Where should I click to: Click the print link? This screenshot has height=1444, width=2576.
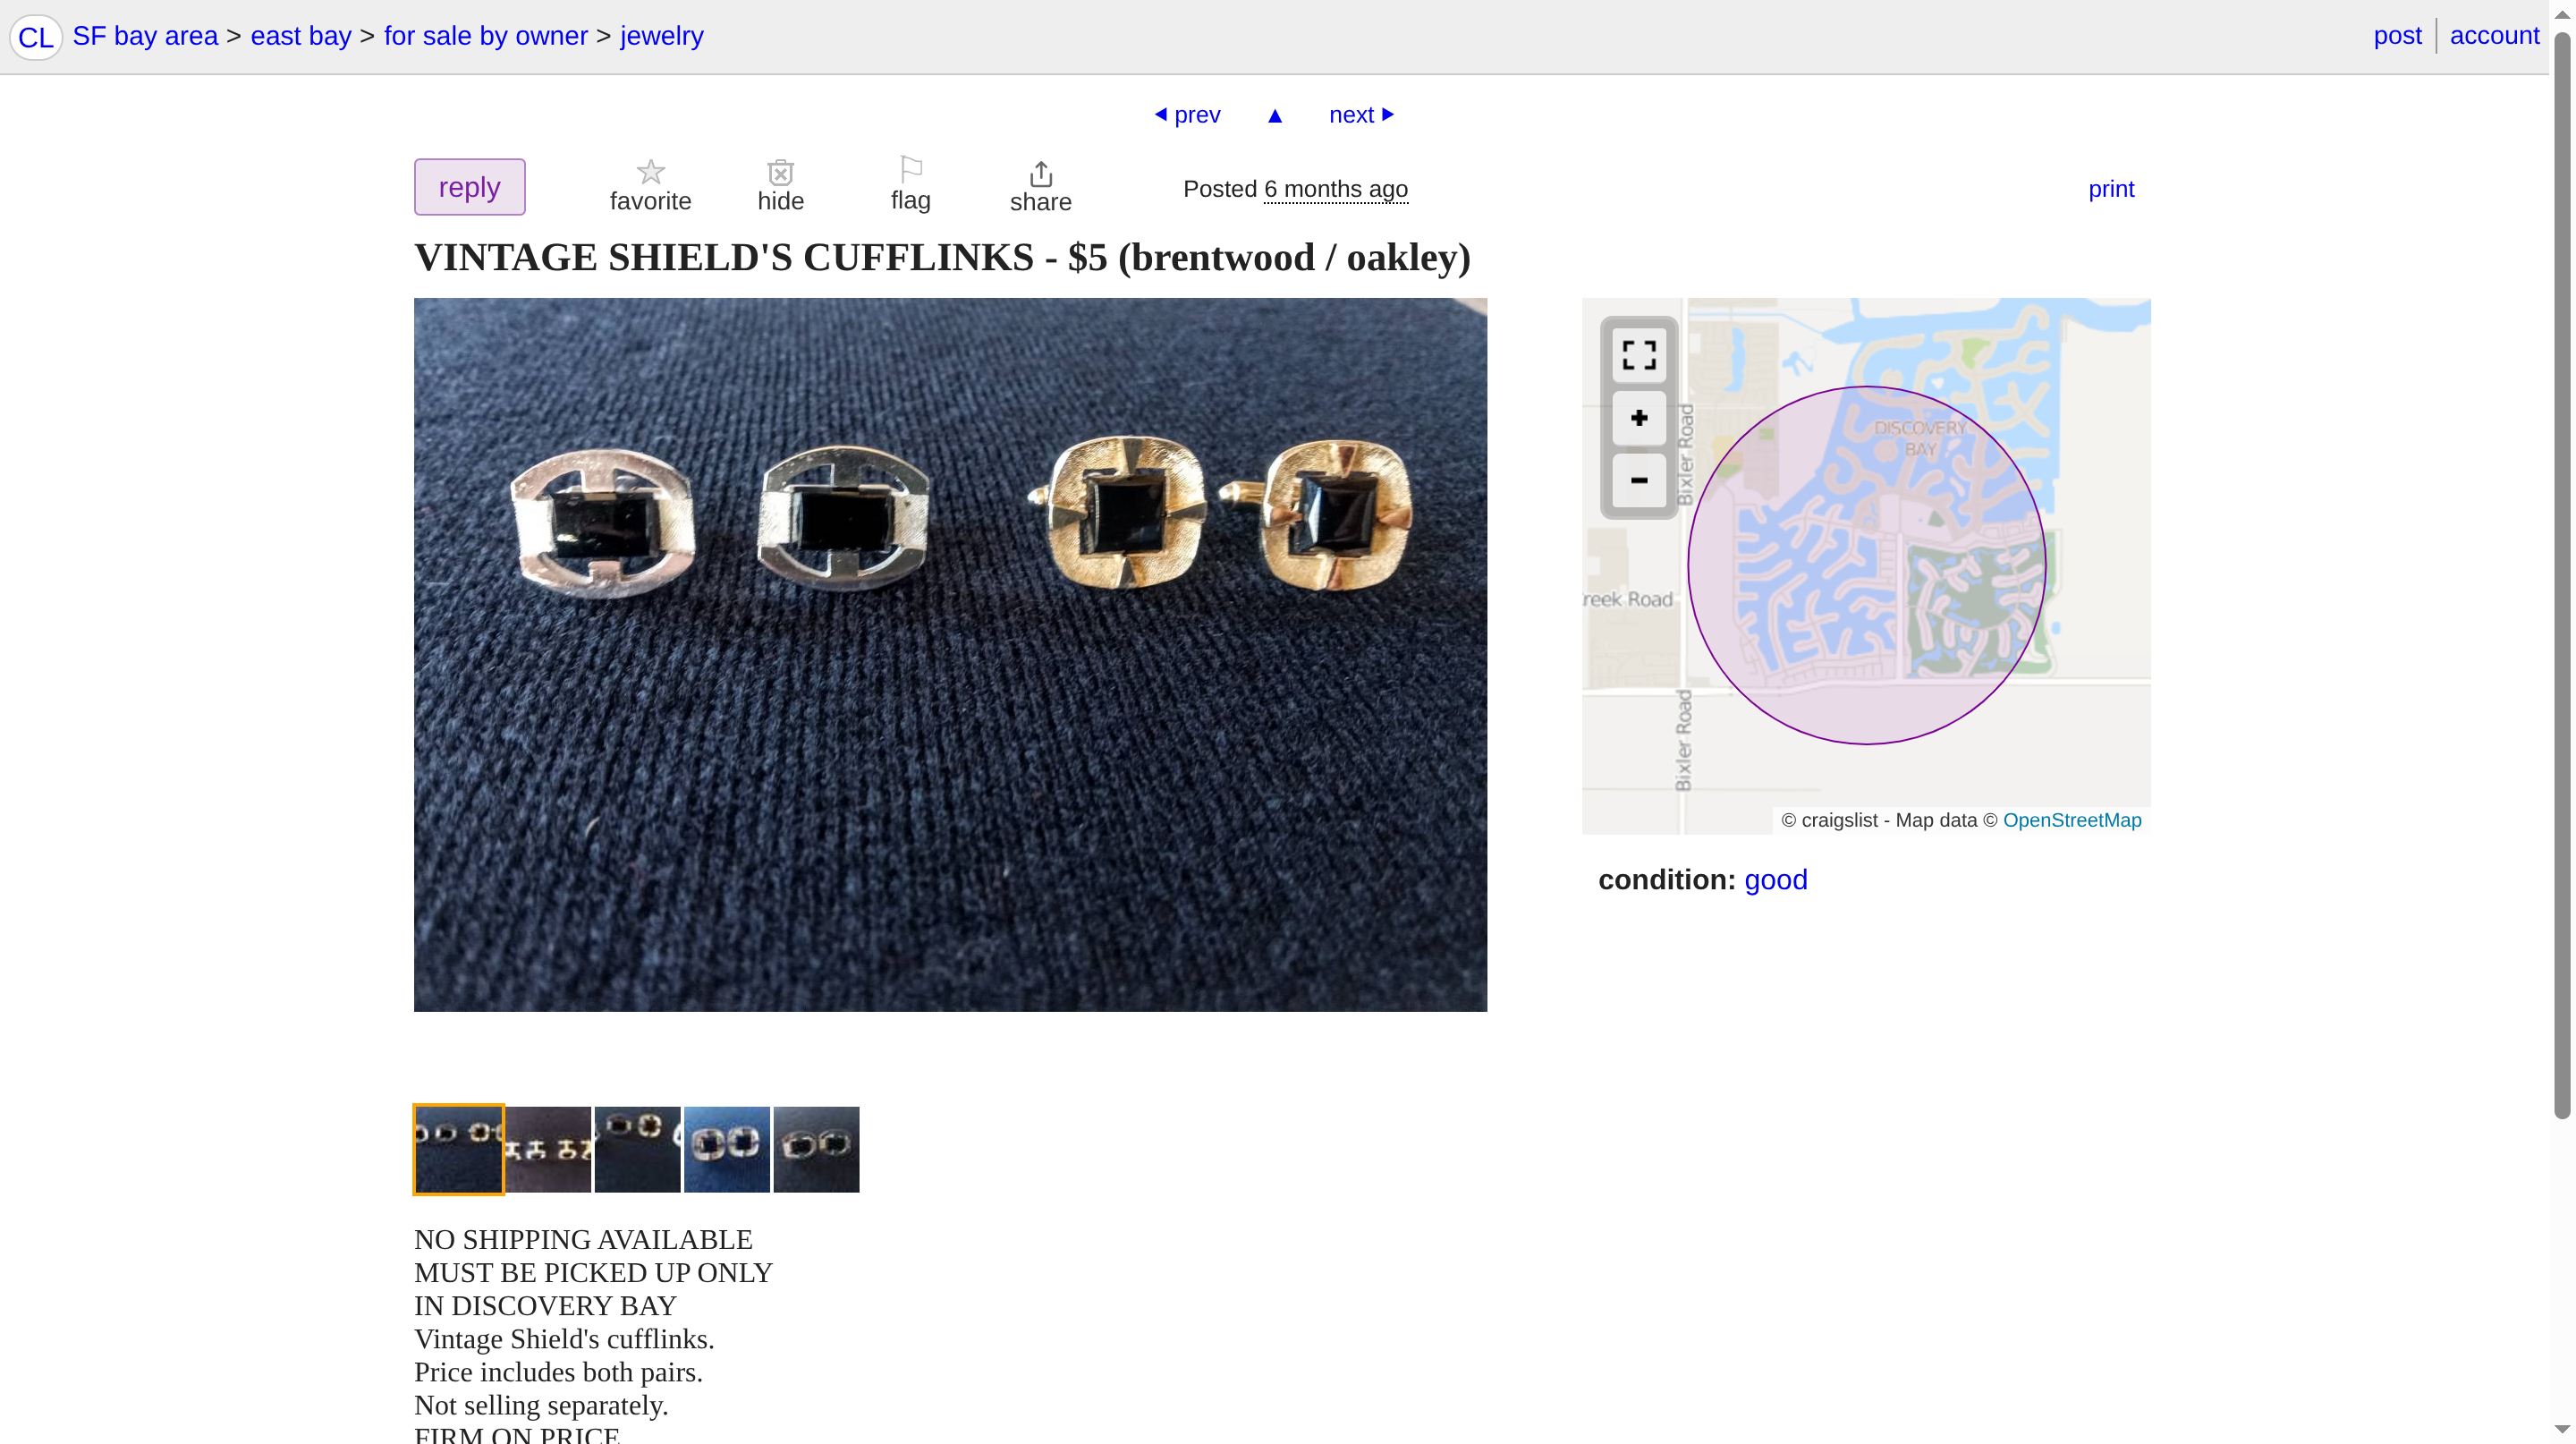2110,189
